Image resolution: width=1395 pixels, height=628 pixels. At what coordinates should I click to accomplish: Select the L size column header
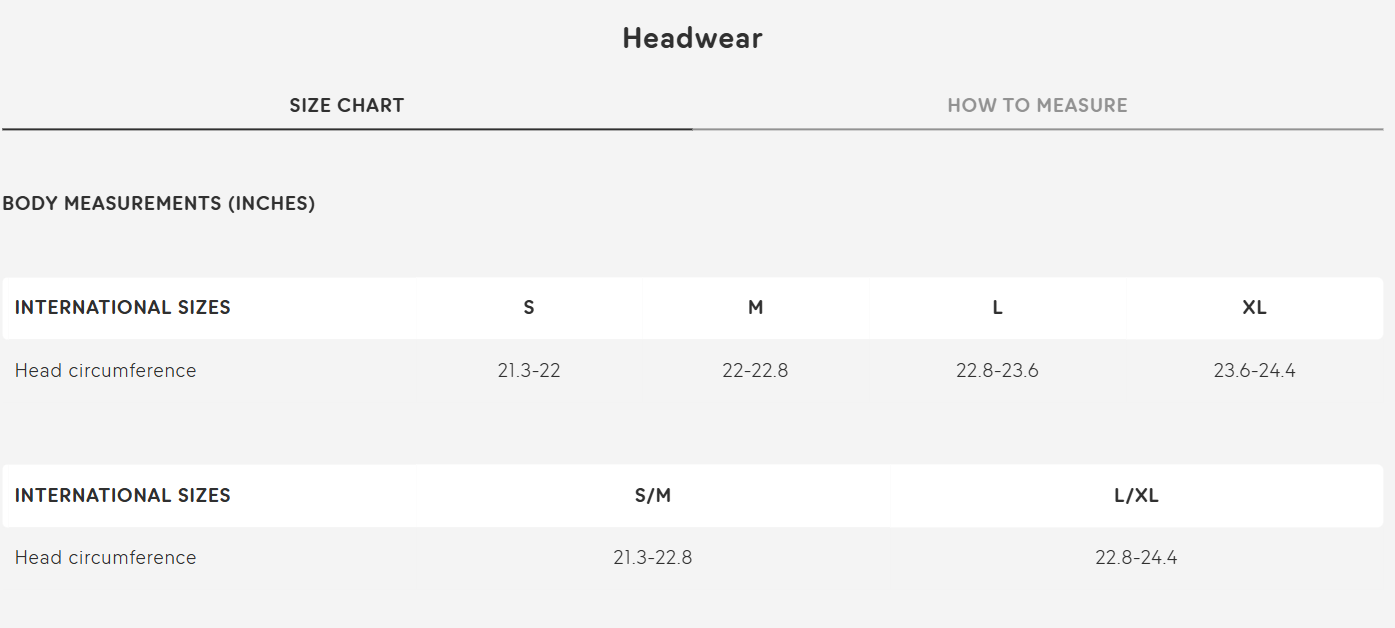pyautogui.click(x=997, y=308)
